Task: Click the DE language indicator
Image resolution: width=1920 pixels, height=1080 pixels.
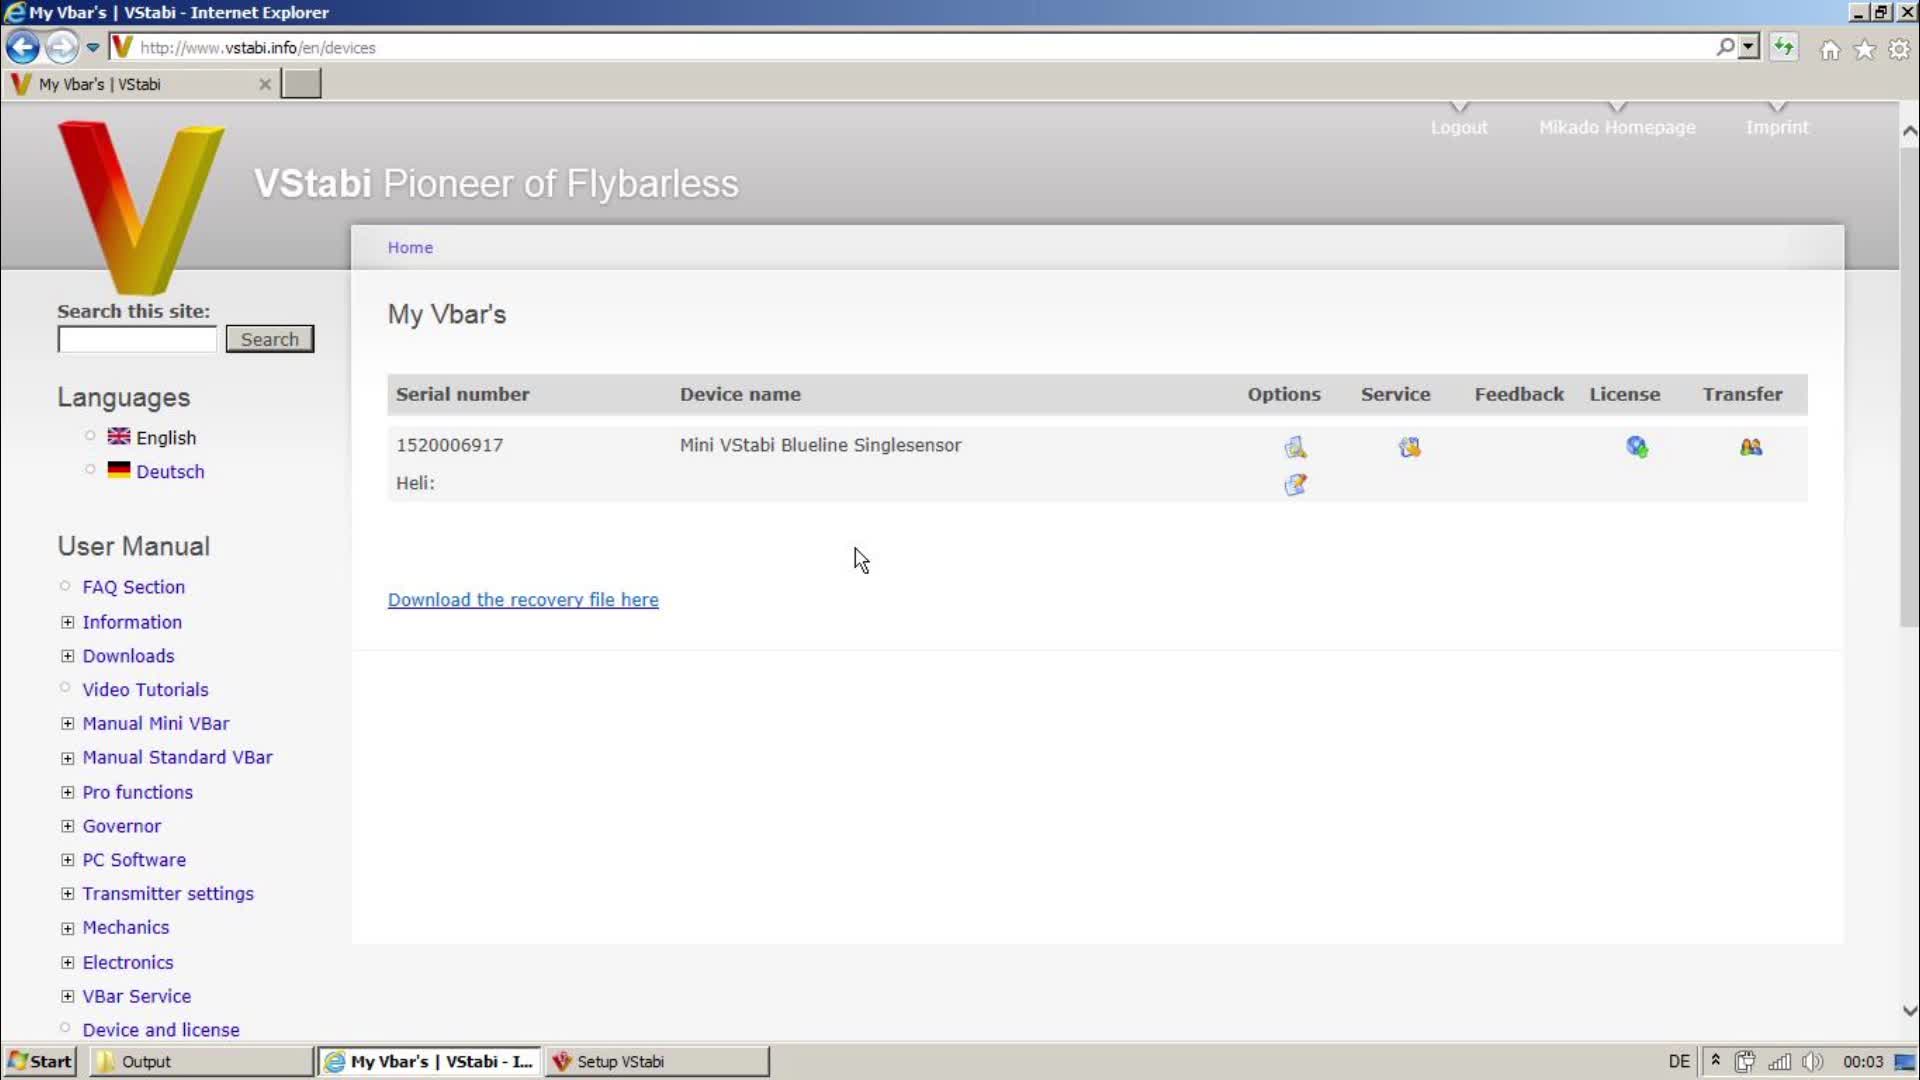Action: pos(1679,1062)
